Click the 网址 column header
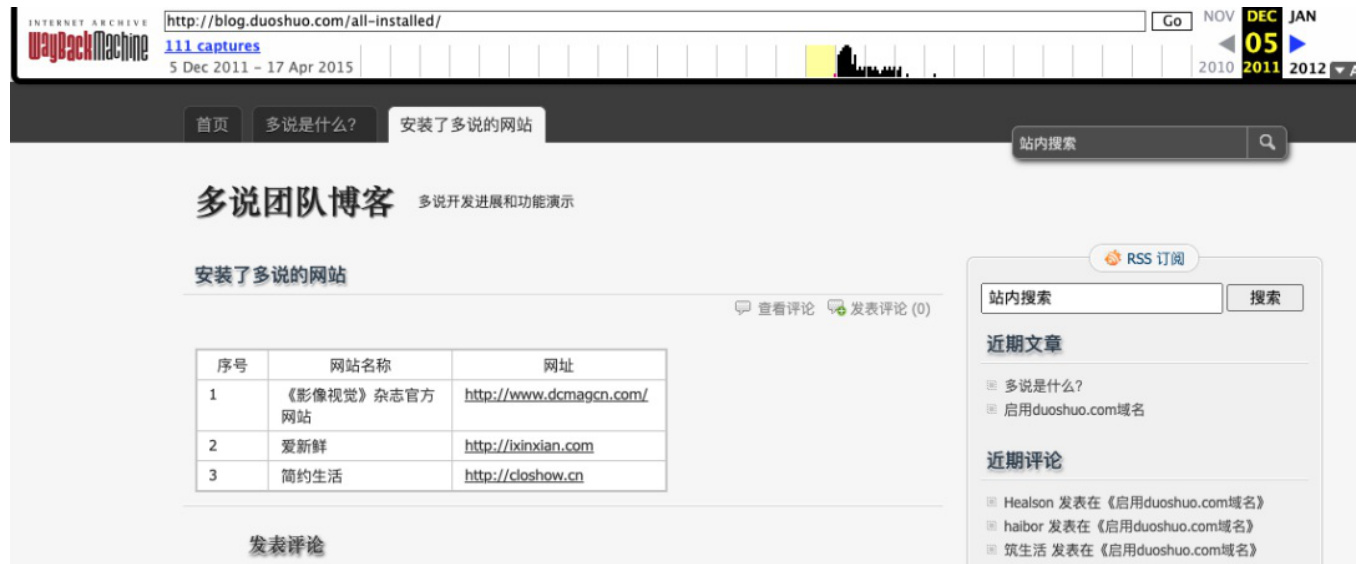This screenshot has height=564, width=1359. 559,365
